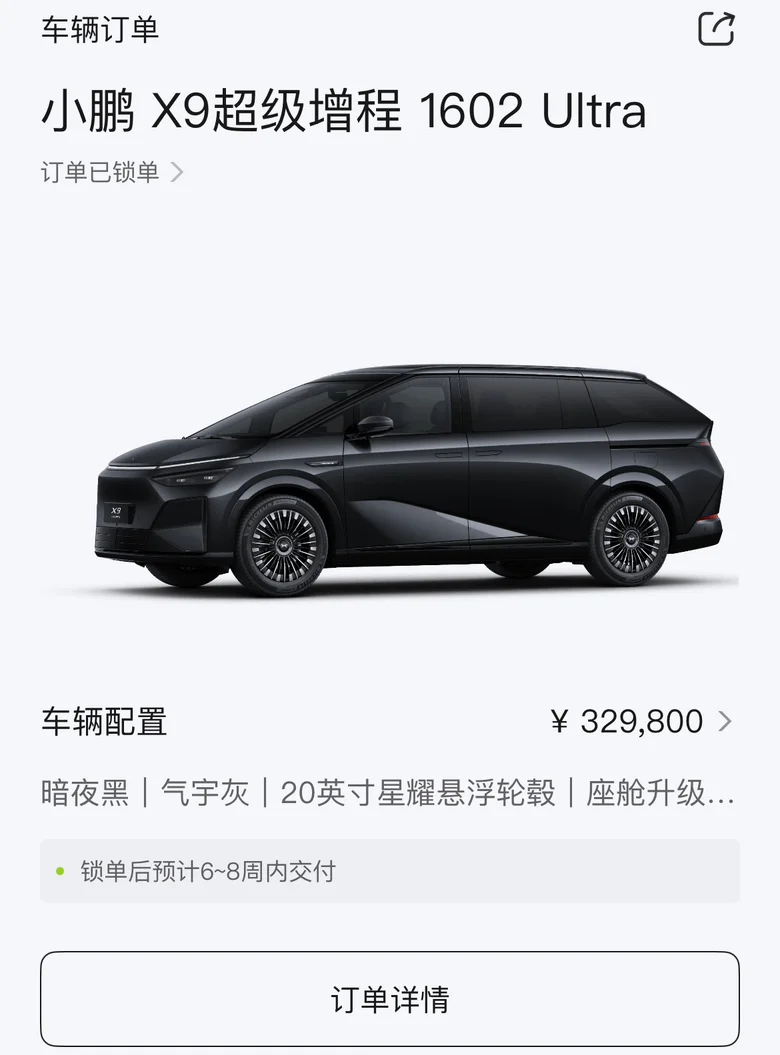The image size is (780, 1055).
Task: Click the car's side mirror
Action: click(372, 427)
